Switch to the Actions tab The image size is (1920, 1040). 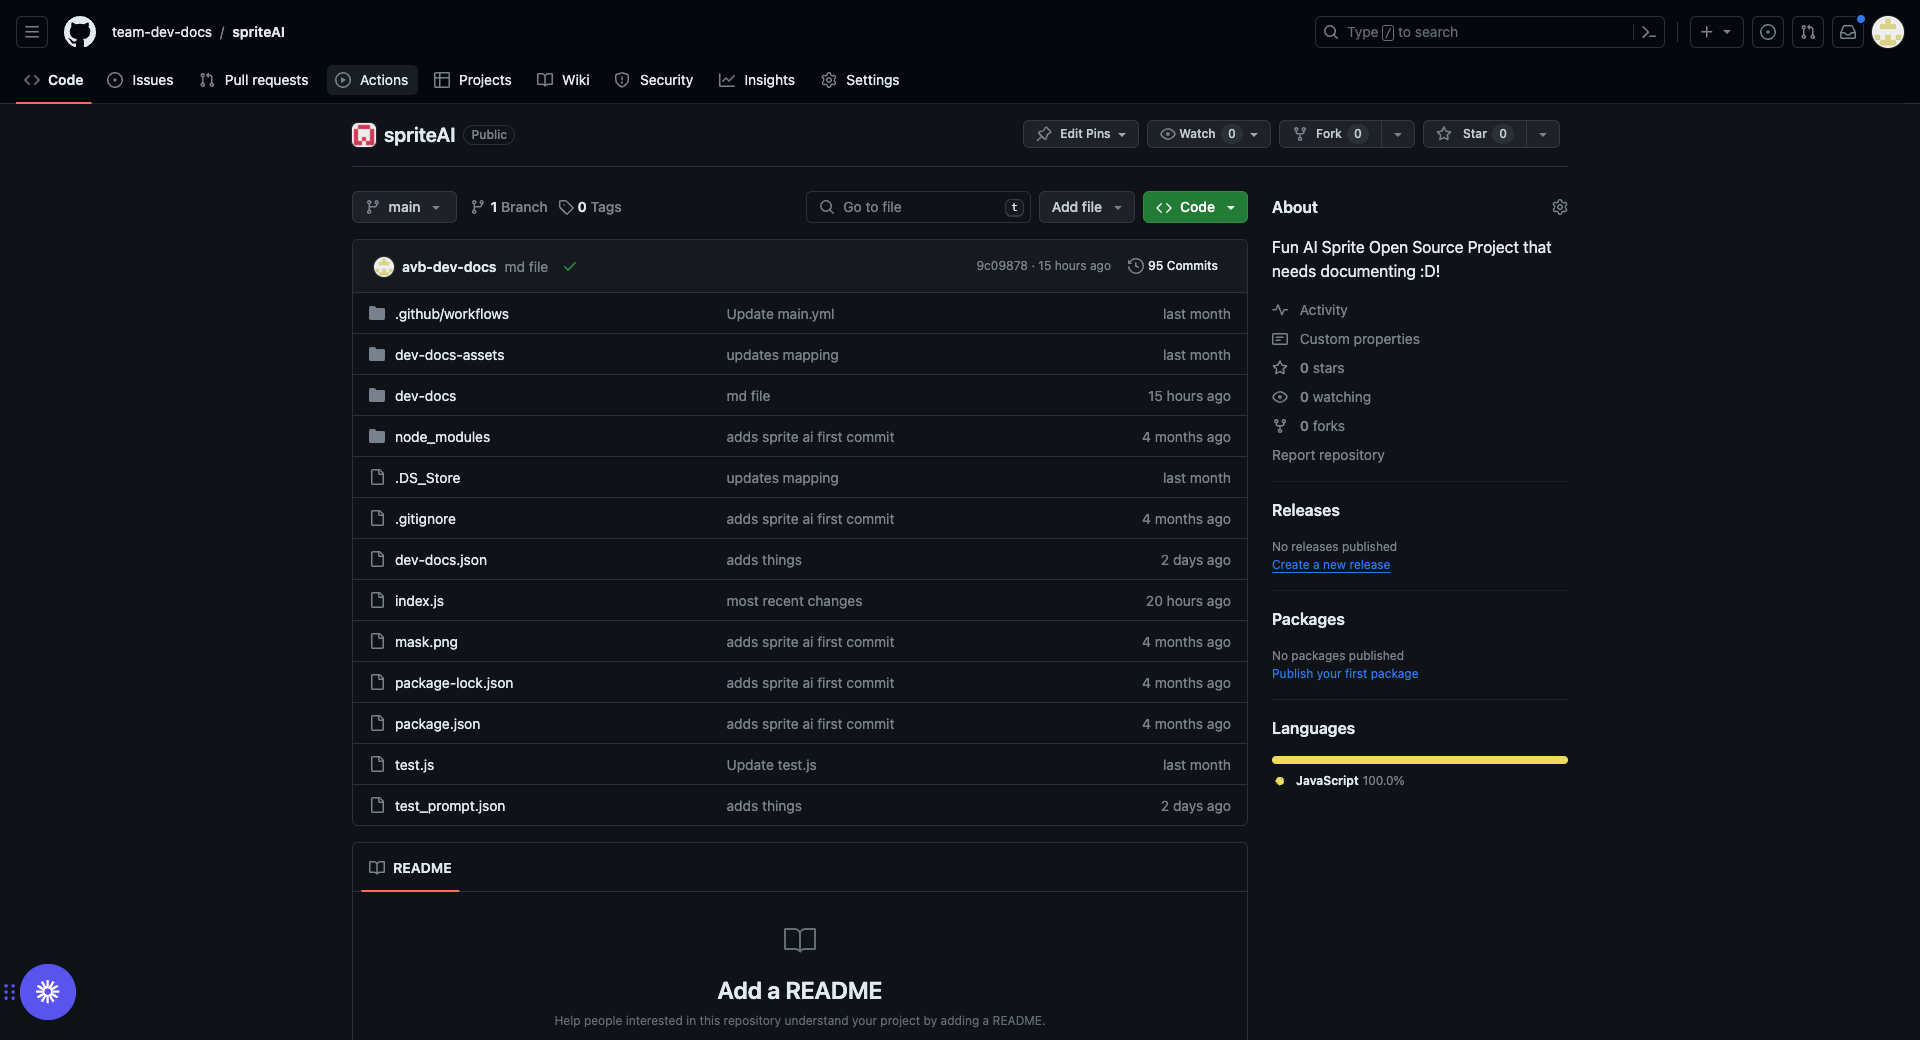(x=372, y=80)
